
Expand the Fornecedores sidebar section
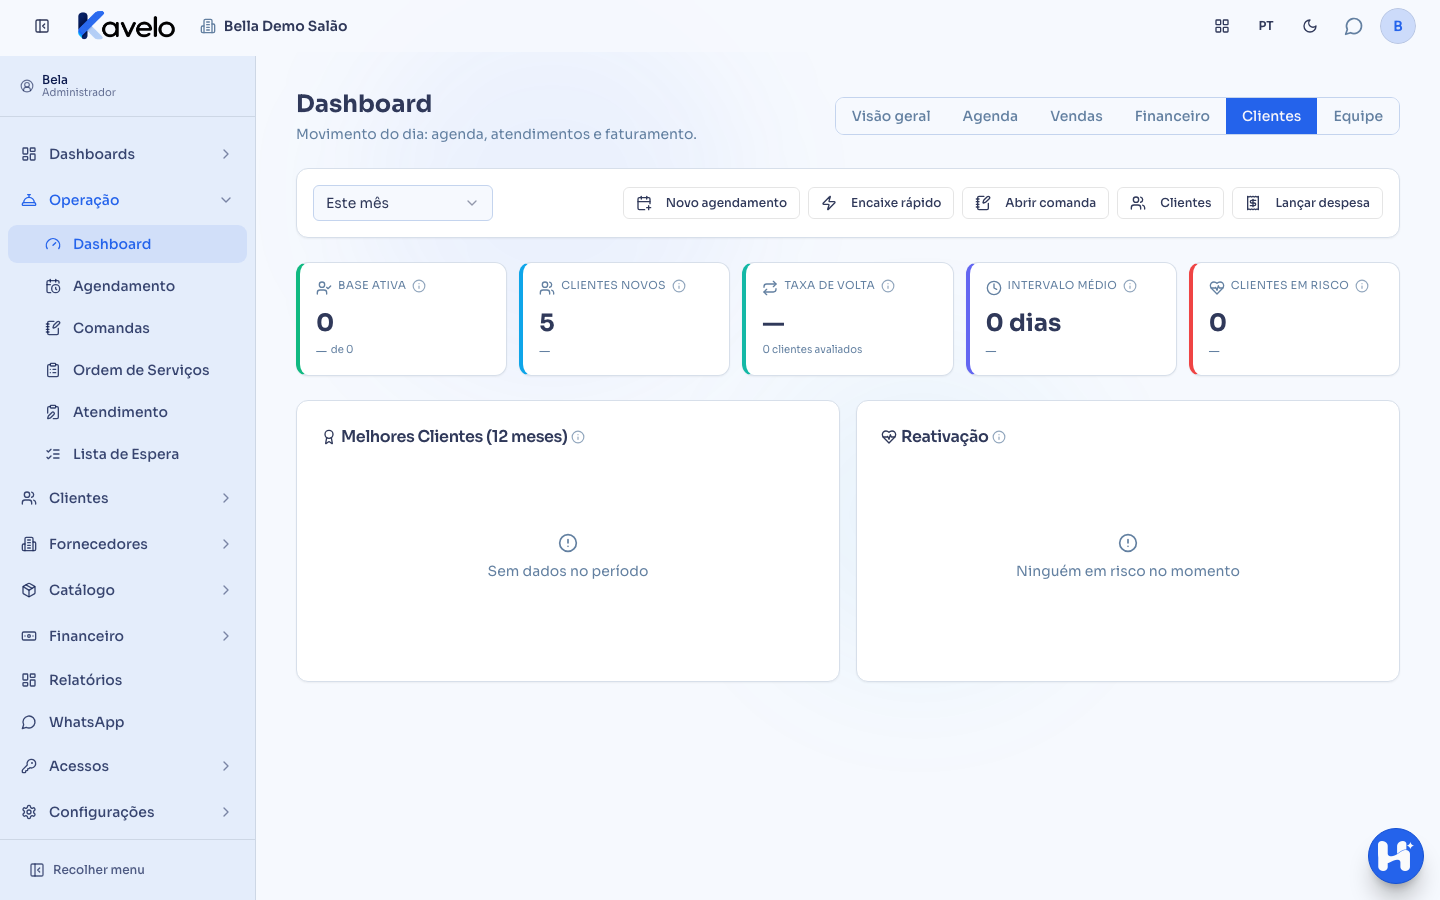[127, 544]
